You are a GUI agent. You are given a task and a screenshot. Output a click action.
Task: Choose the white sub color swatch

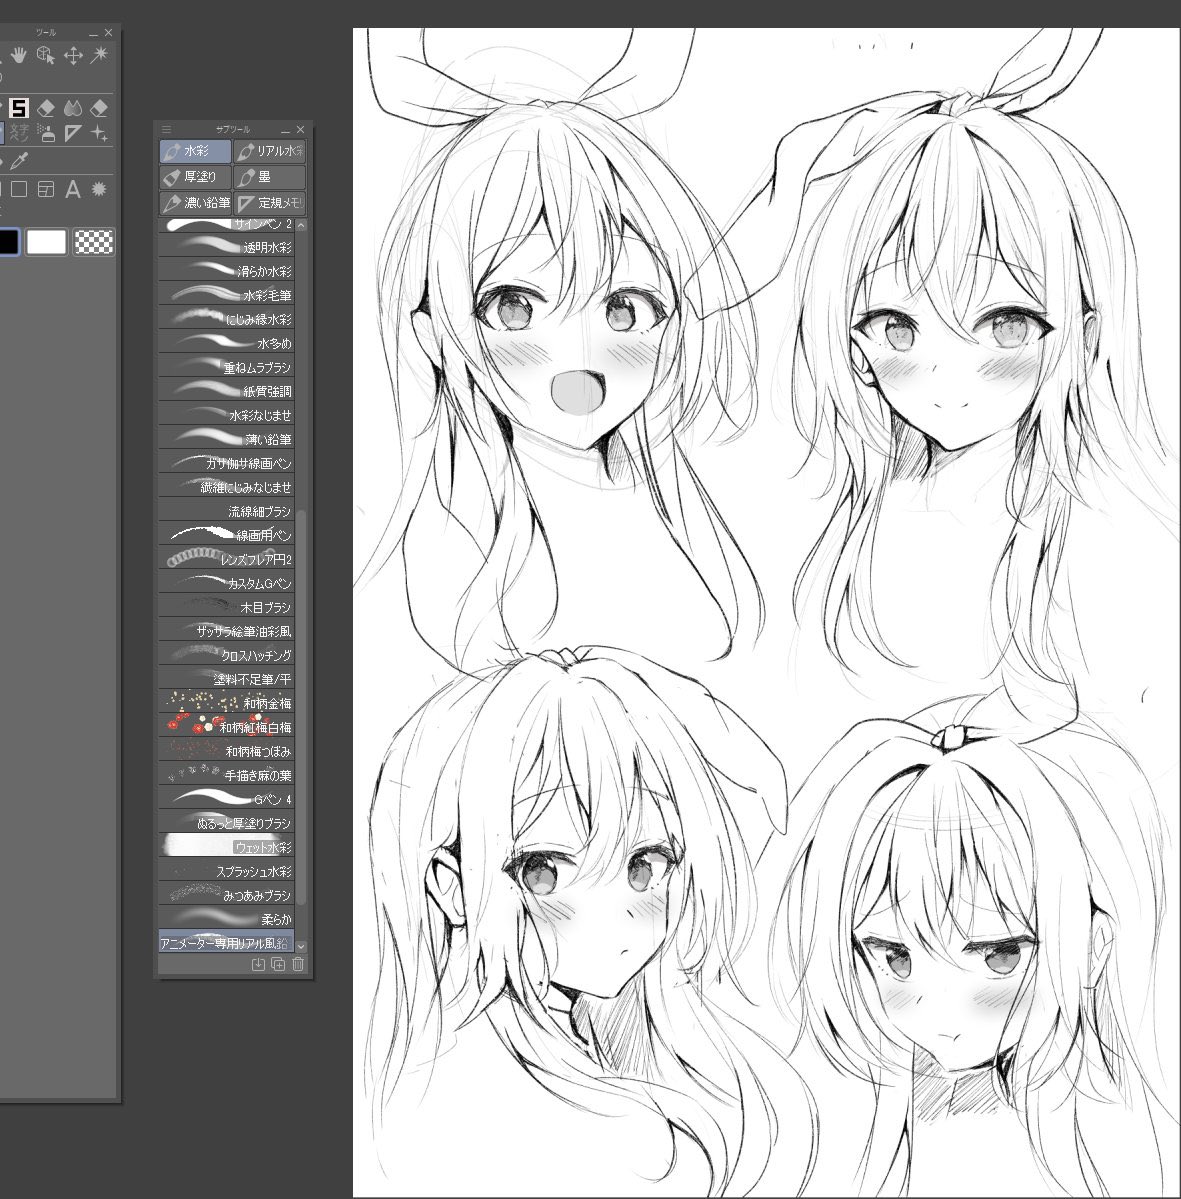47,242
